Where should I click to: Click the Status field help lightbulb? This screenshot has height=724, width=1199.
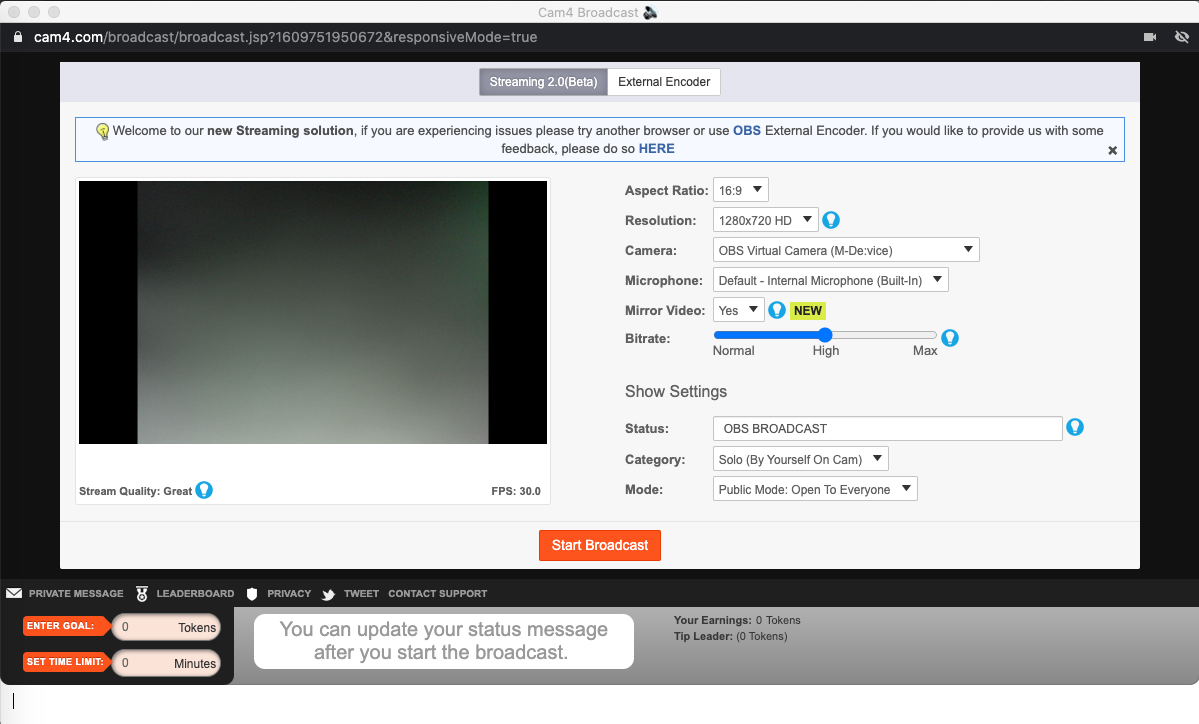[1075, 428]
